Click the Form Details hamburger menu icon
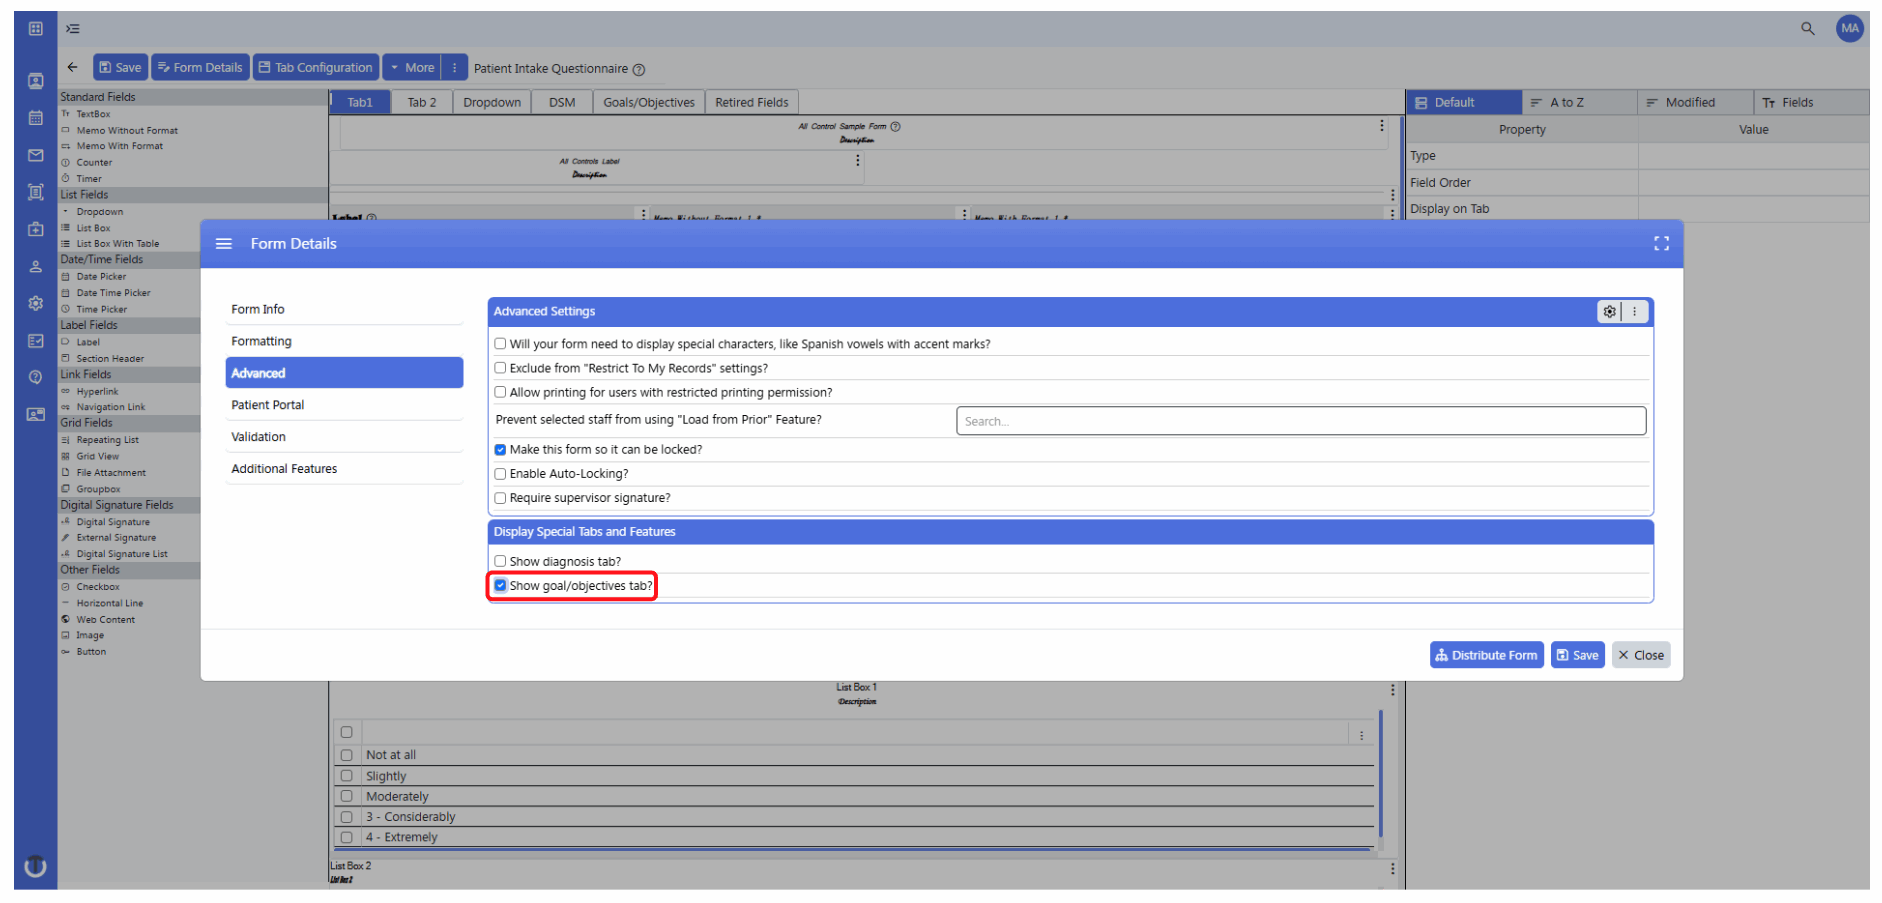Image resolution: width=1882 pixels, height=903 pixels. [x=224, y=244]
